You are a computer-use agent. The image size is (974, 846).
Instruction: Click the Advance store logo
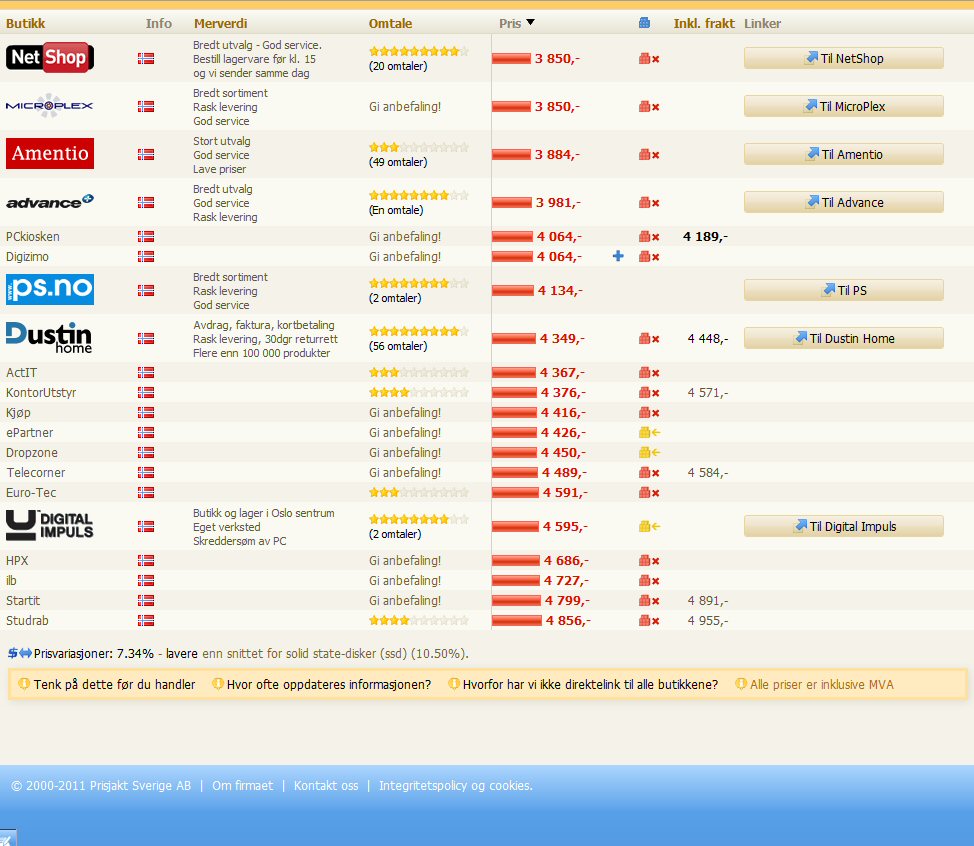(50, 201)
